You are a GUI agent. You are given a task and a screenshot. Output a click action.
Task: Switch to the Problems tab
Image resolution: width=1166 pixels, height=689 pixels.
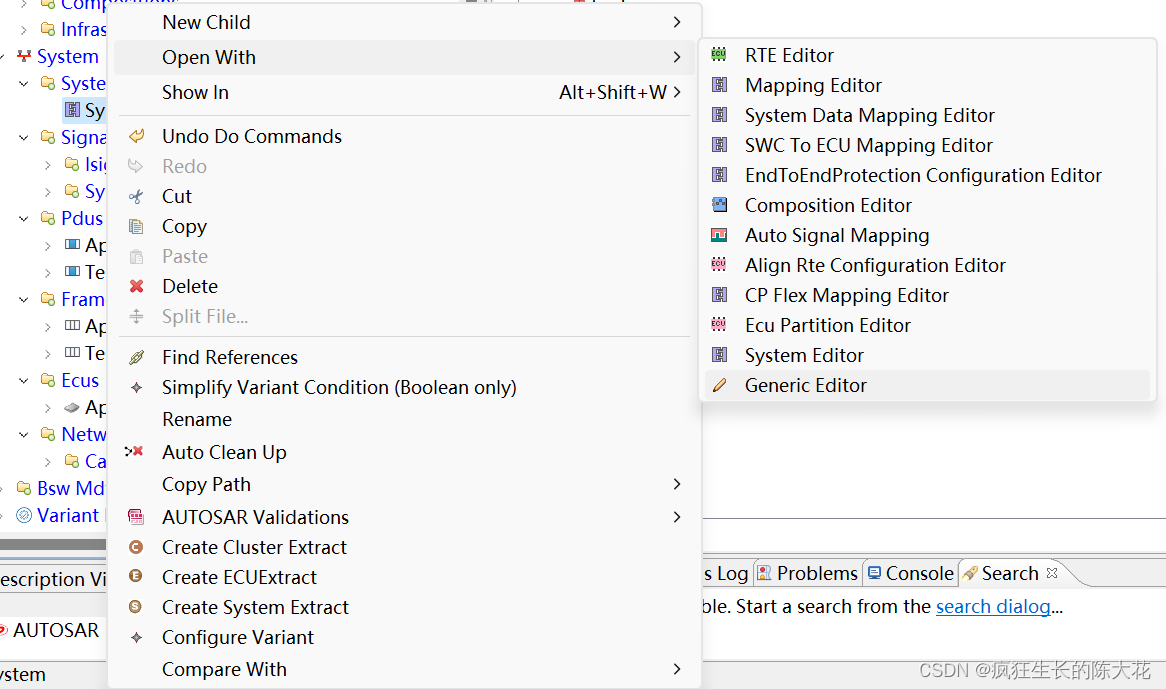(816, 573)
